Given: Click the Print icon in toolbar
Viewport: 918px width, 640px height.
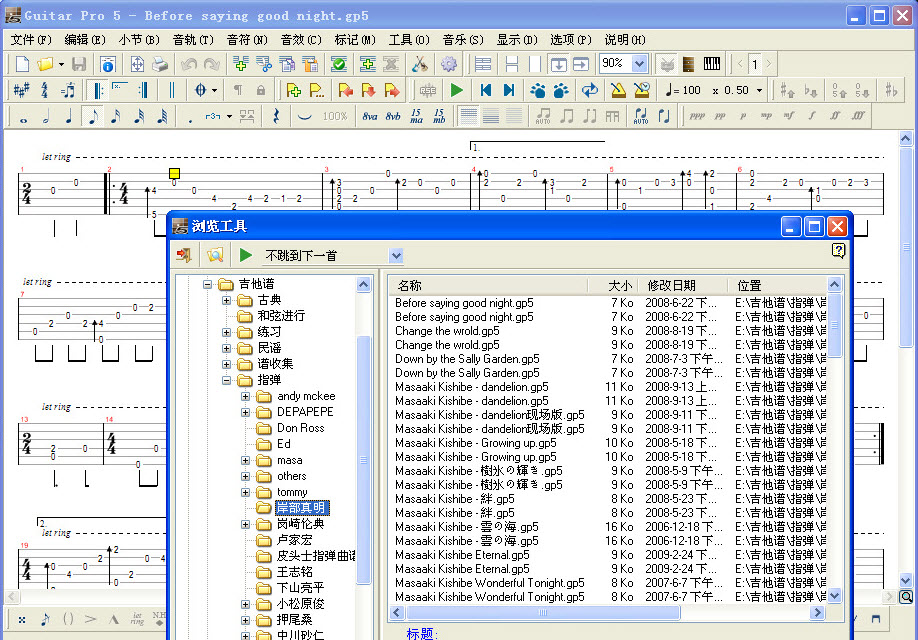Looking at the screenshot, I should (160, 64).
